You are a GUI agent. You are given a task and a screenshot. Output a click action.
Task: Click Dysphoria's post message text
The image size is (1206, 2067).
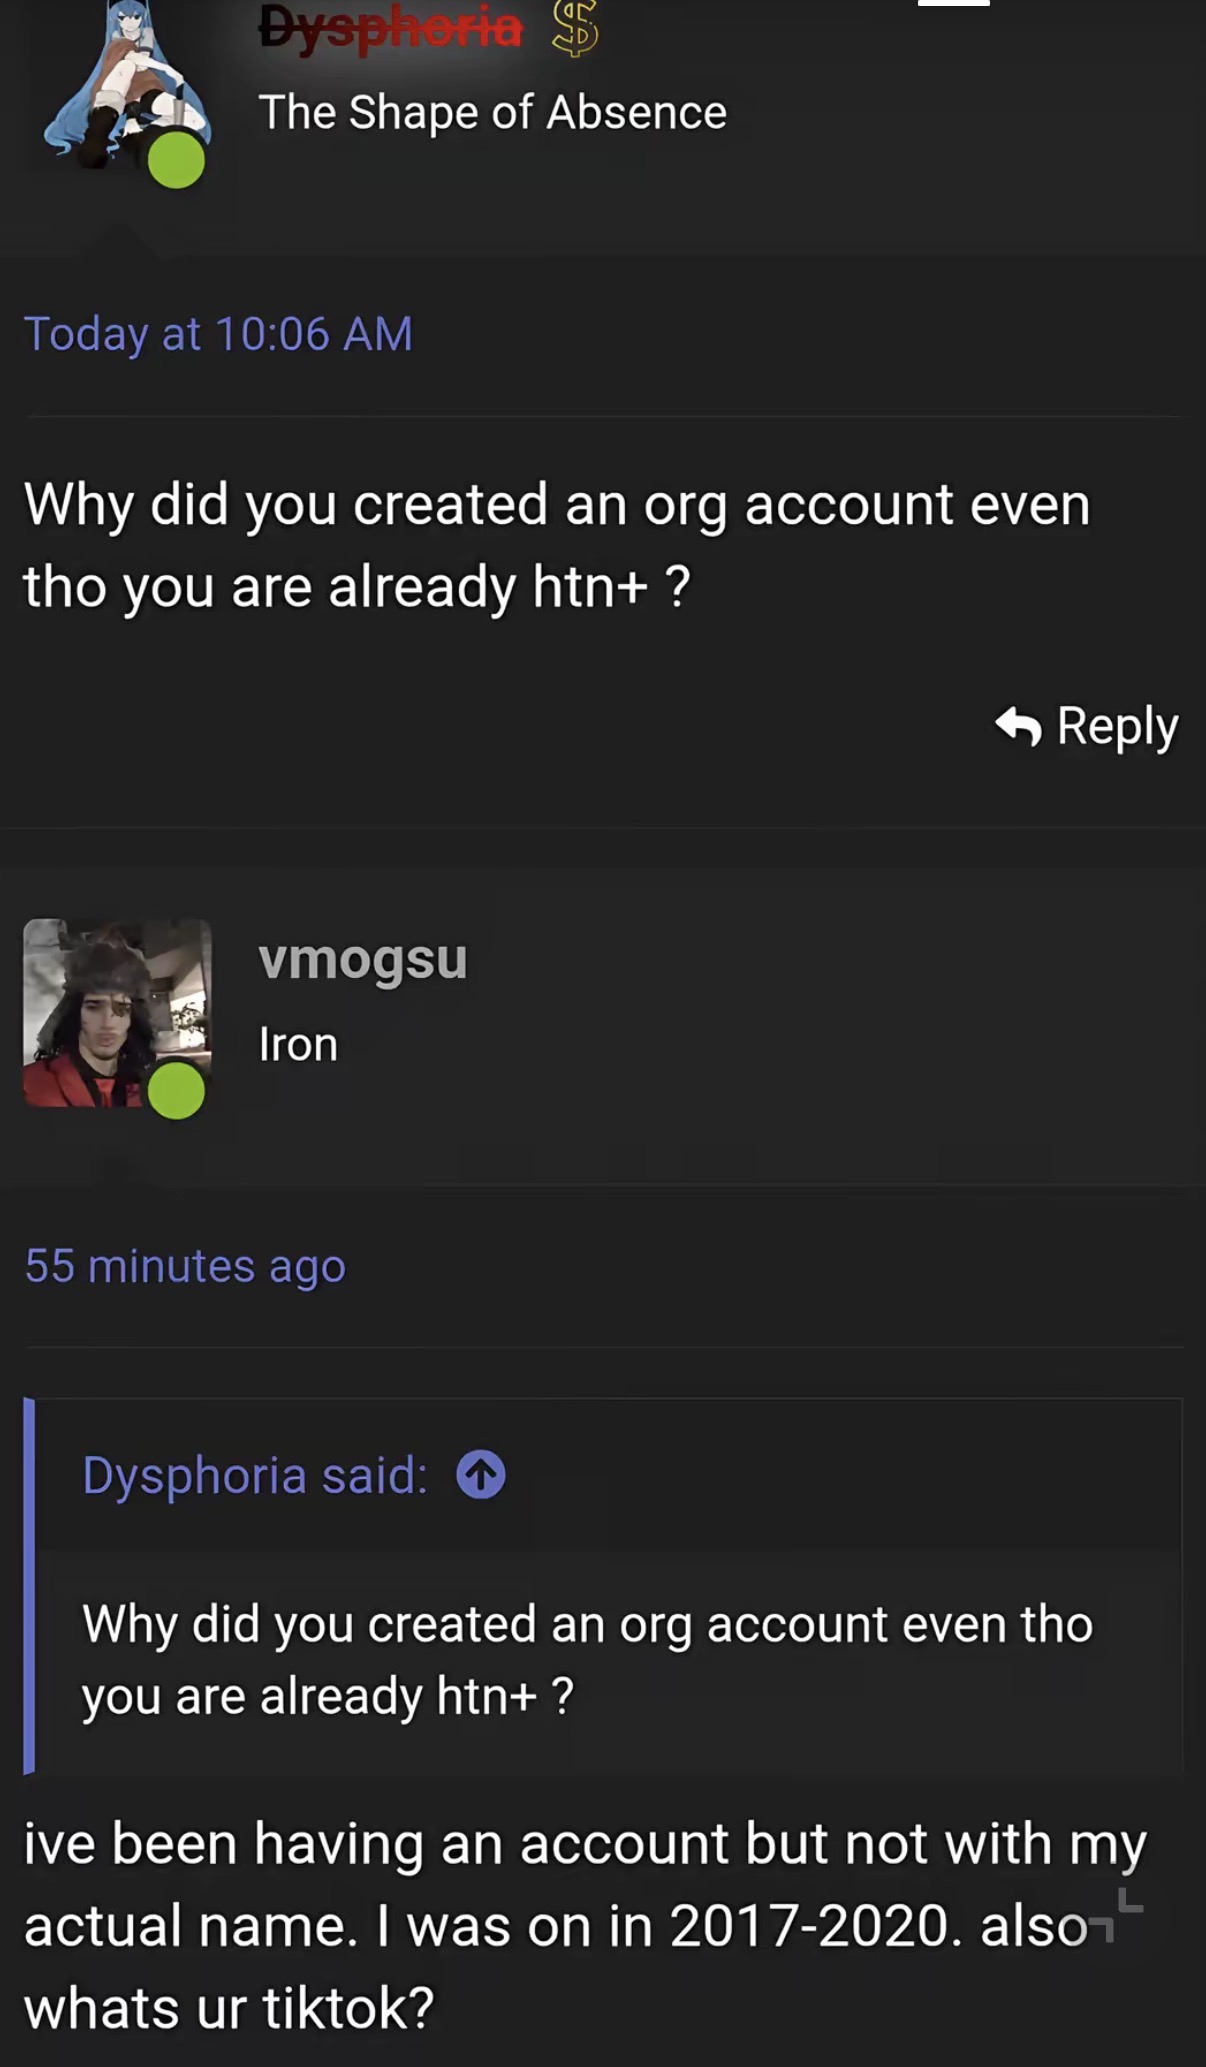[557, 545]
